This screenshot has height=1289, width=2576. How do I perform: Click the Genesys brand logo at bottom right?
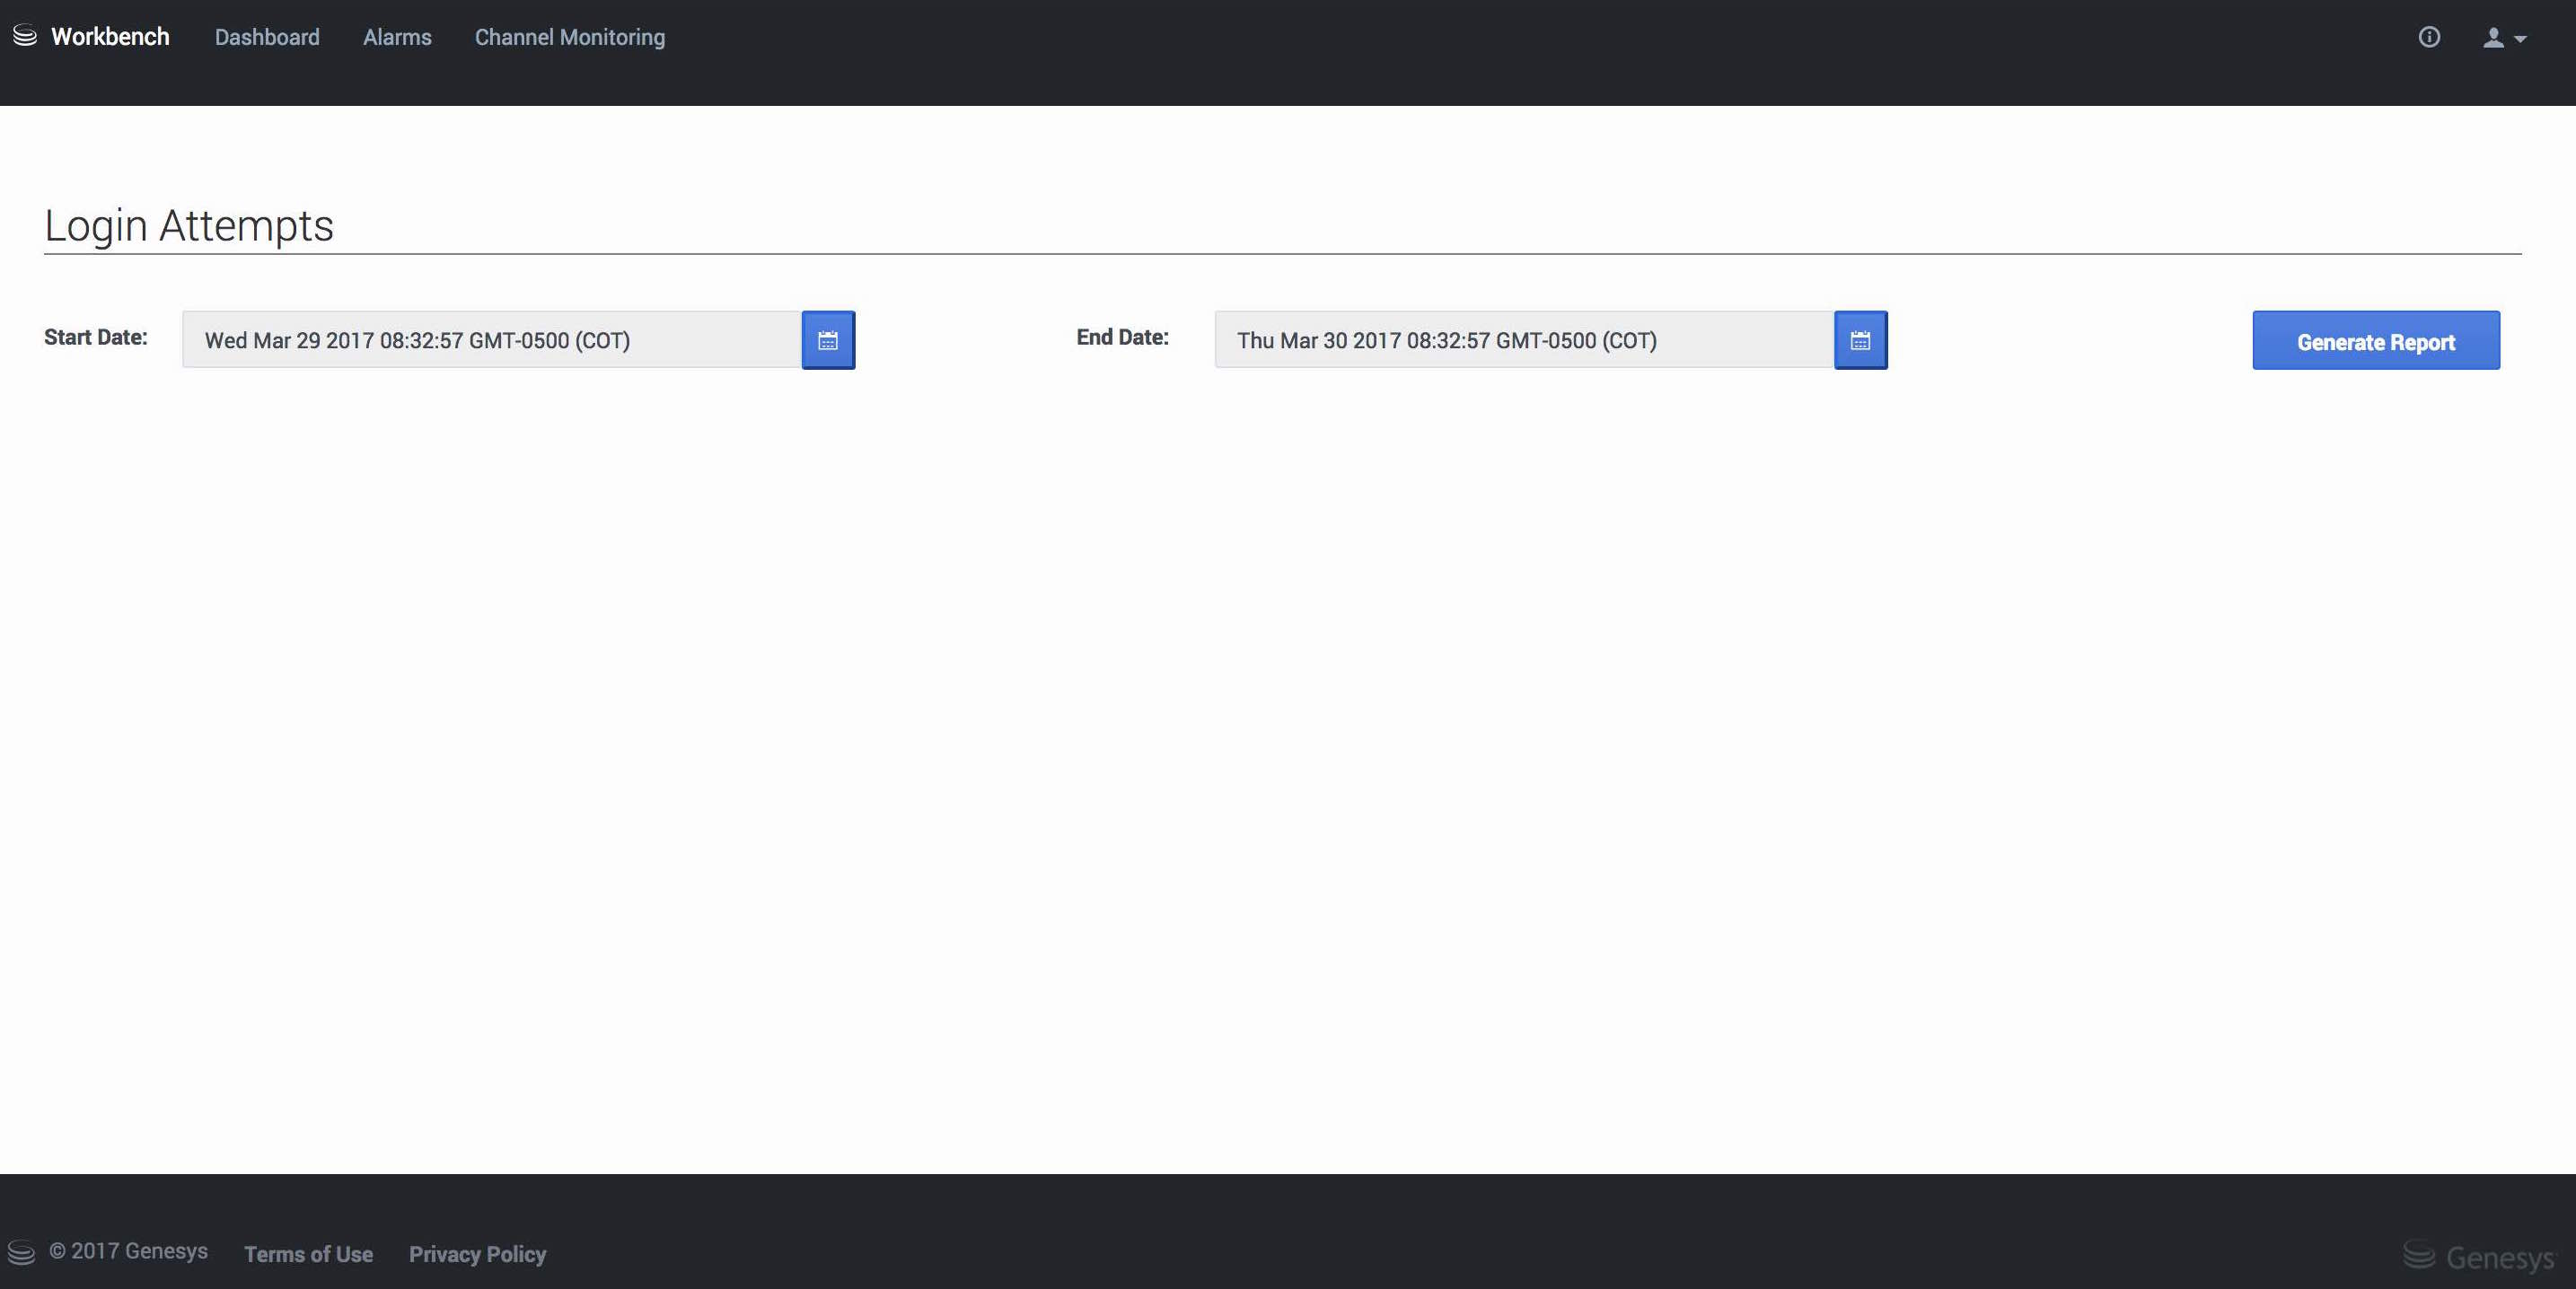pos(2478,1256)
